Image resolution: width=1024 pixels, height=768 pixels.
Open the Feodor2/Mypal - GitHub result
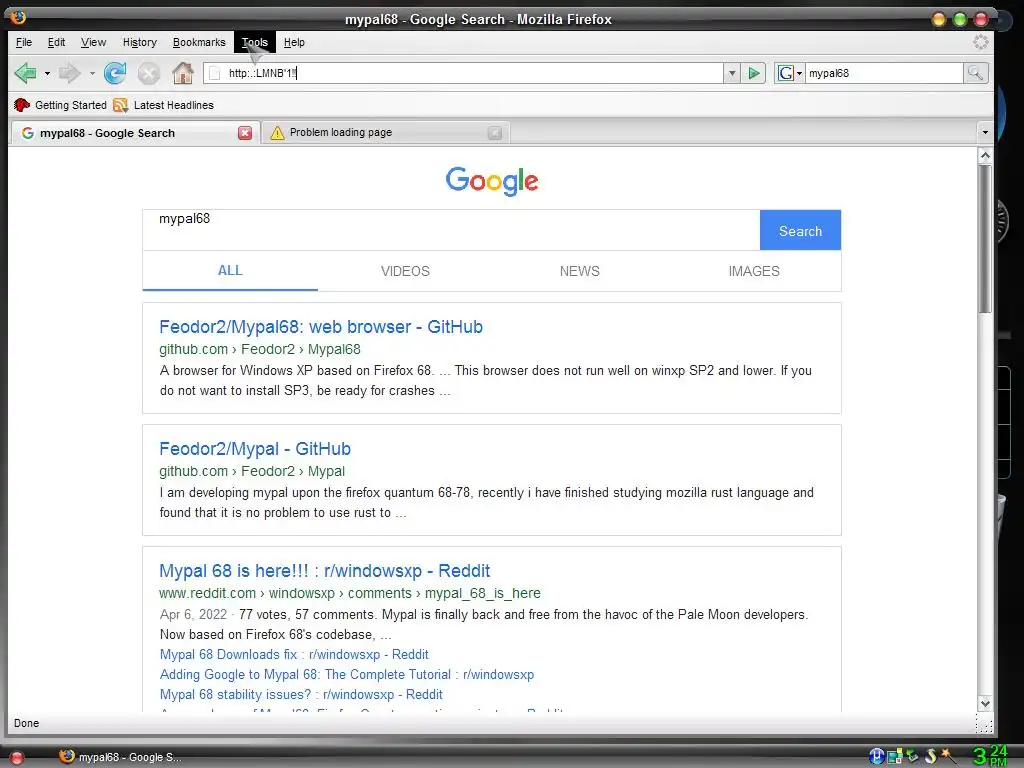pos(255,449)
